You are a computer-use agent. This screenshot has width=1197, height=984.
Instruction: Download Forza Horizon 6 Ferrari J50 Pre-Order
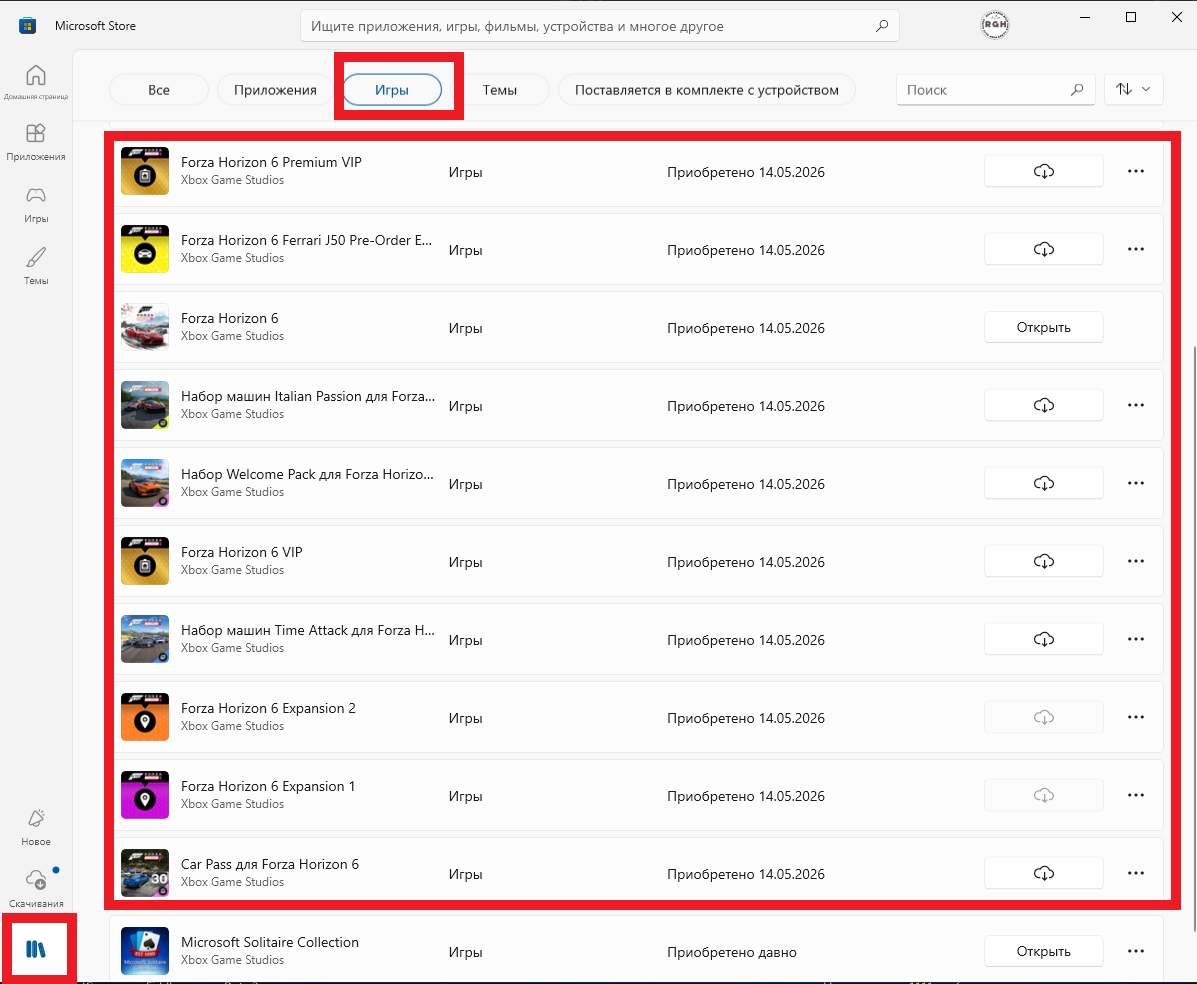(x=1044, y=249)
